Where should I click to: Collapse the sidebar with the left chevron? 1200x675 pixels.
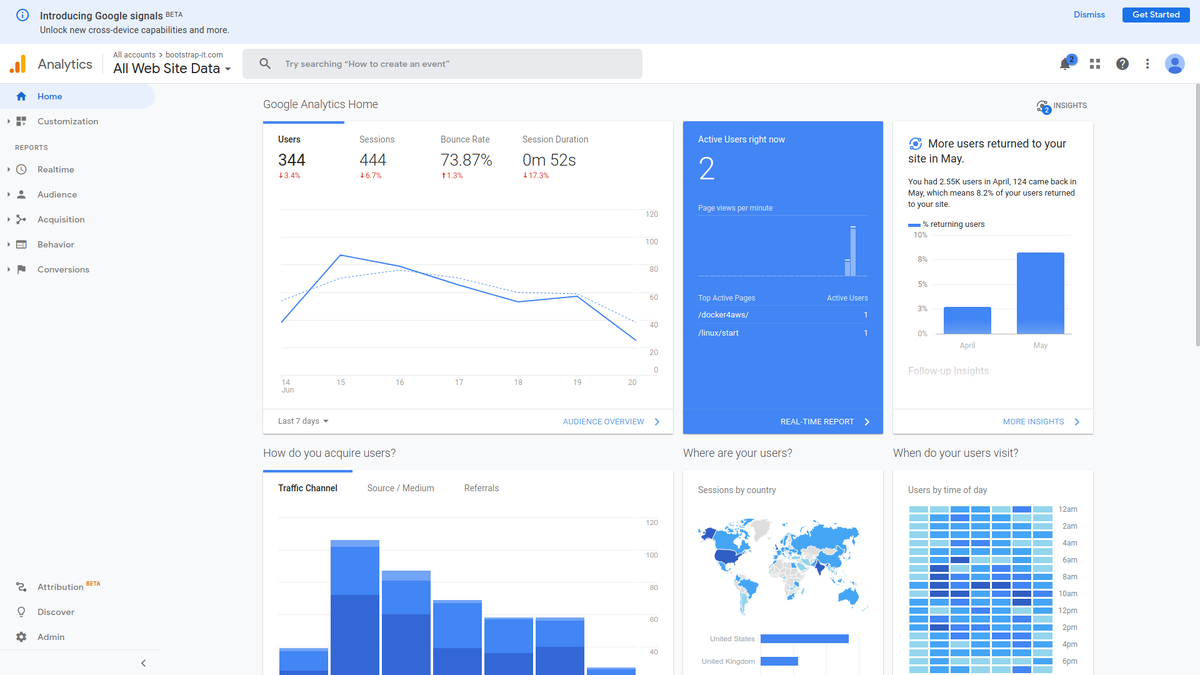click(x=143, y=663)
